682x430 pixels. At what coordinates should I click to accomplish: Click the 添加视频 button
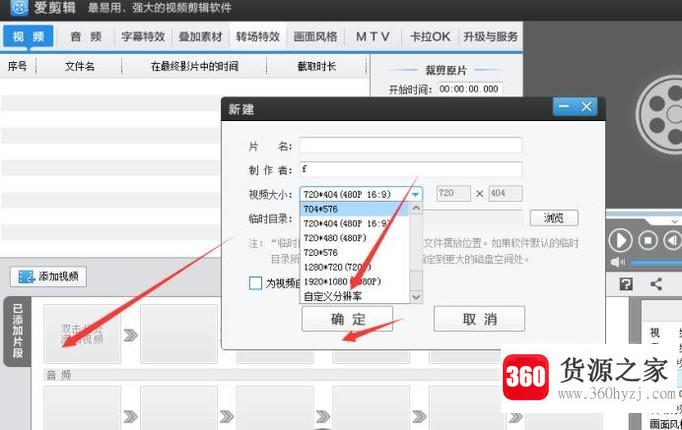tap(48, 277)
